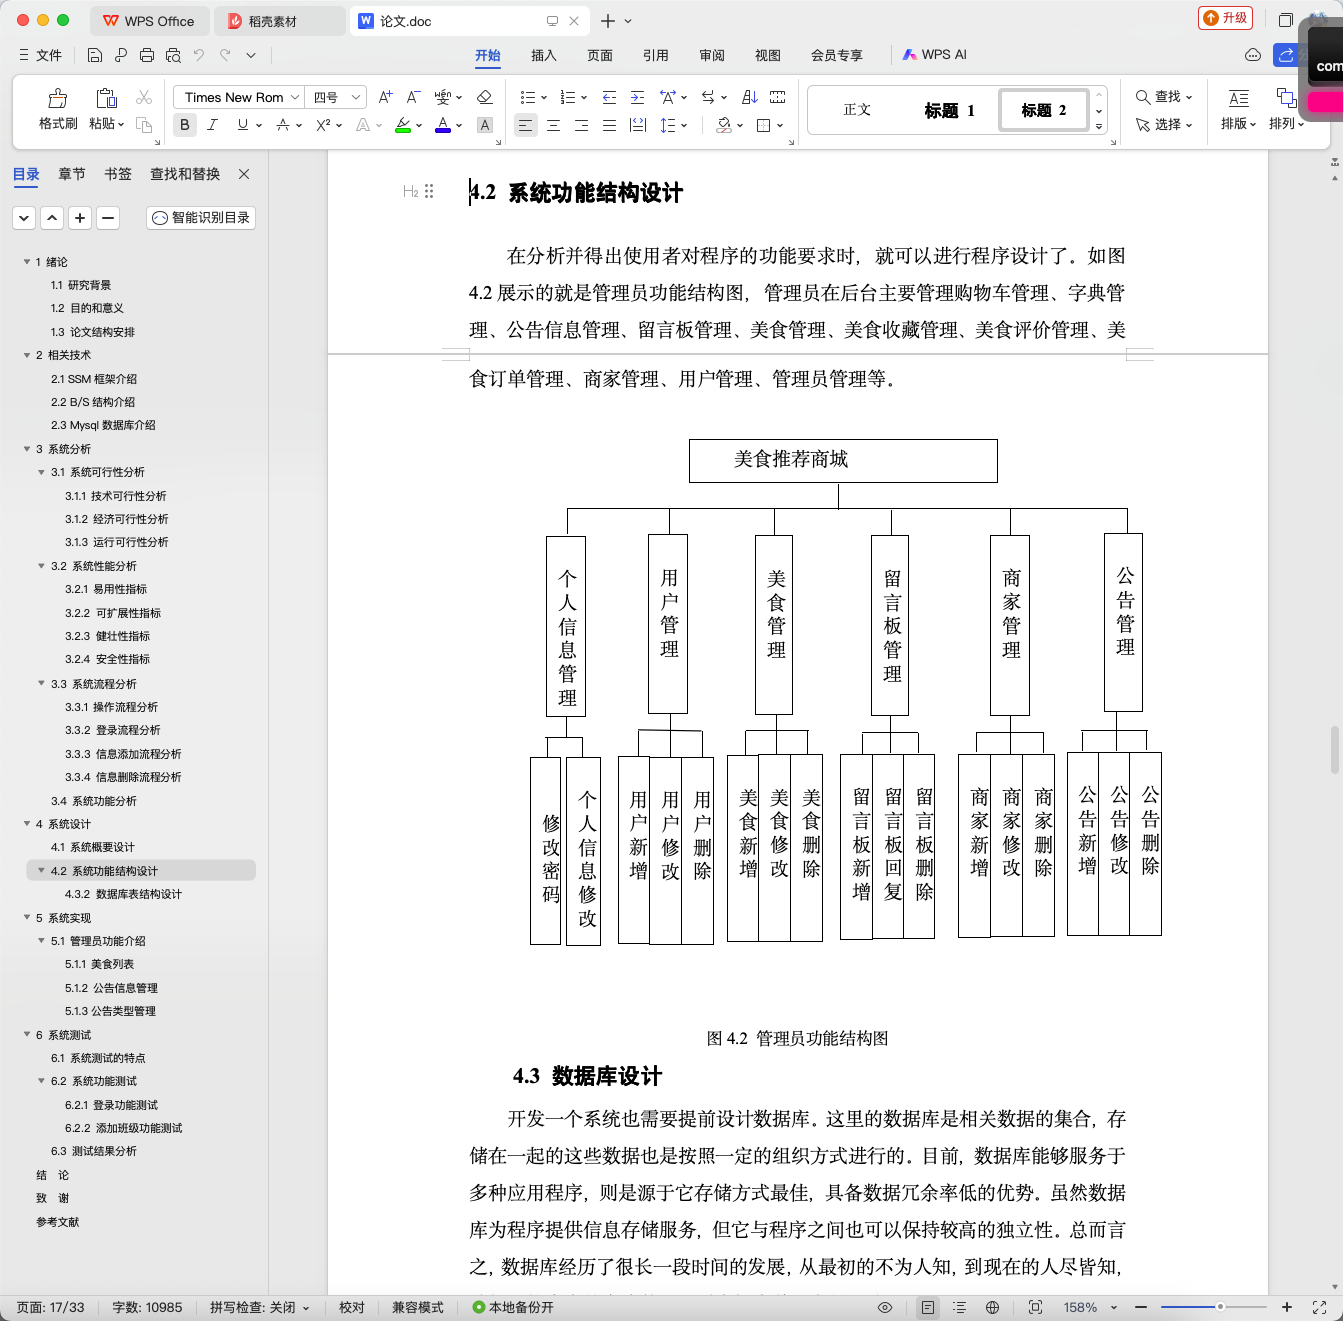Decrease font size with A- icon
Viewport: 1343px width, 1321px height.
pyautogui.click(x=412, y=97)
